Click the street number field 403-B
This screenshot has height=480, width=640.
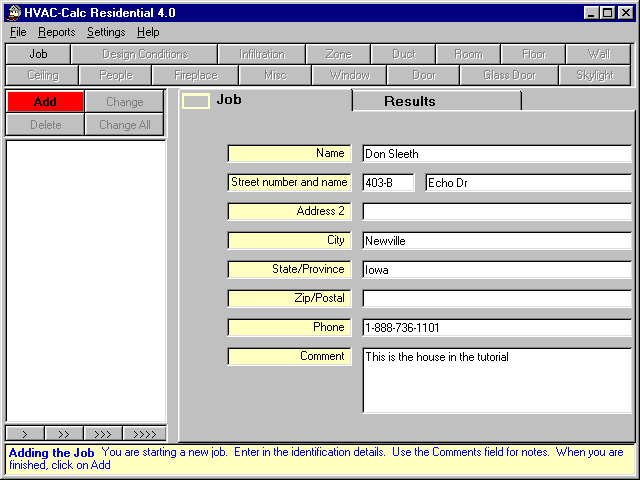pyautogui.click(x=388, y=183)
